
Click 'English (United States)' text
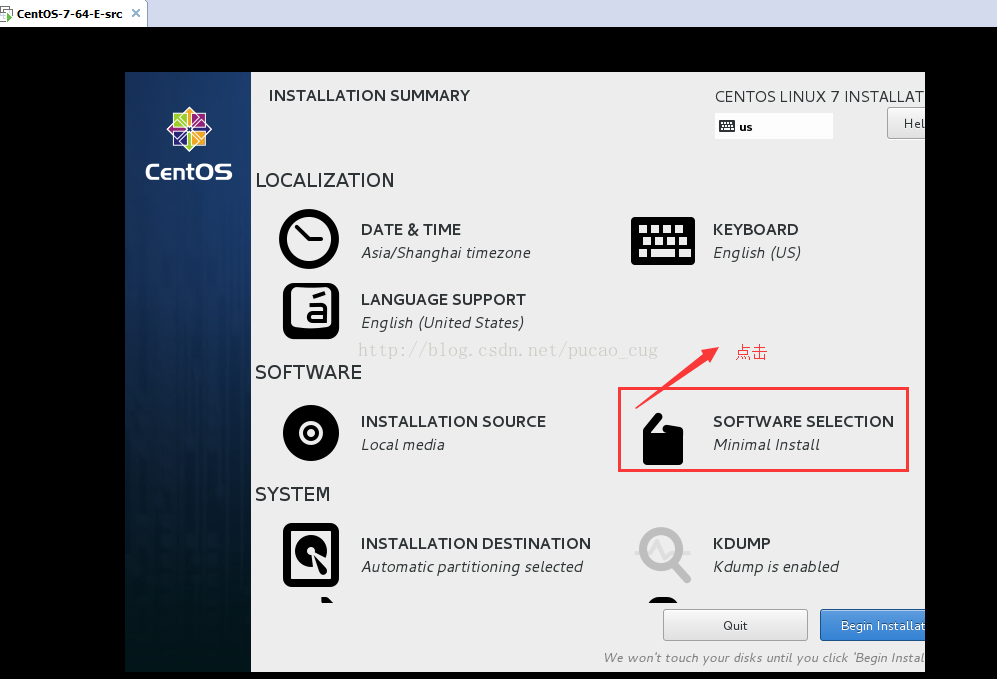coord(443,323)
